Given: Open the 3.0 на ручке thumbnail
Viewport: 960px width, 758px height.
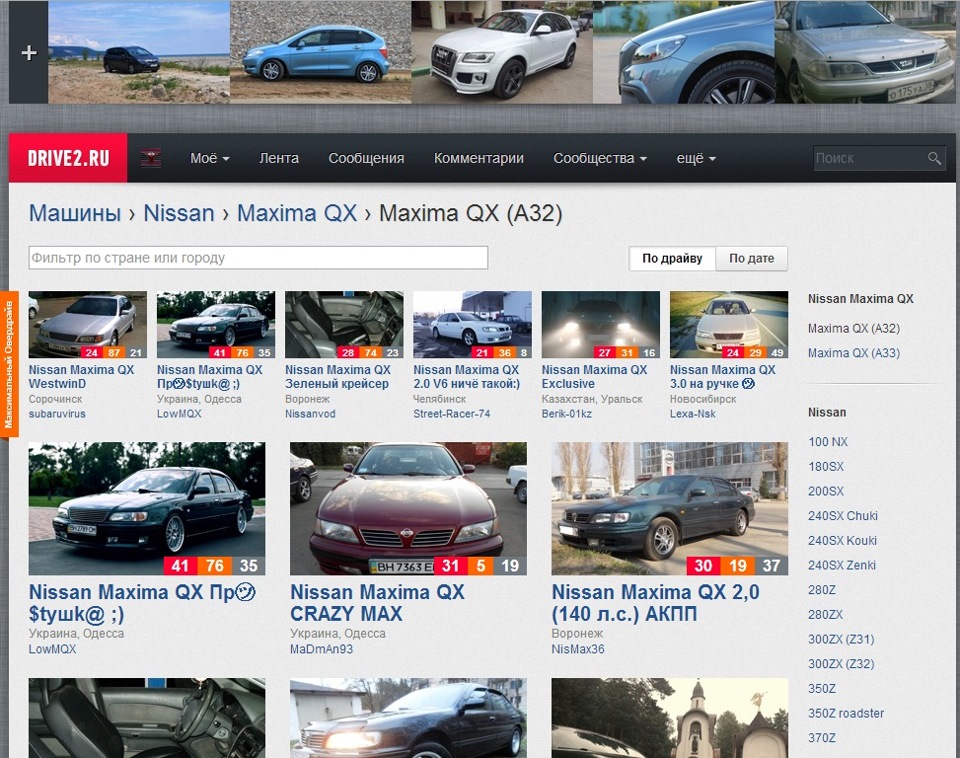Looking at the screenshot, I should pyautogui.click(x=729, y=325).
